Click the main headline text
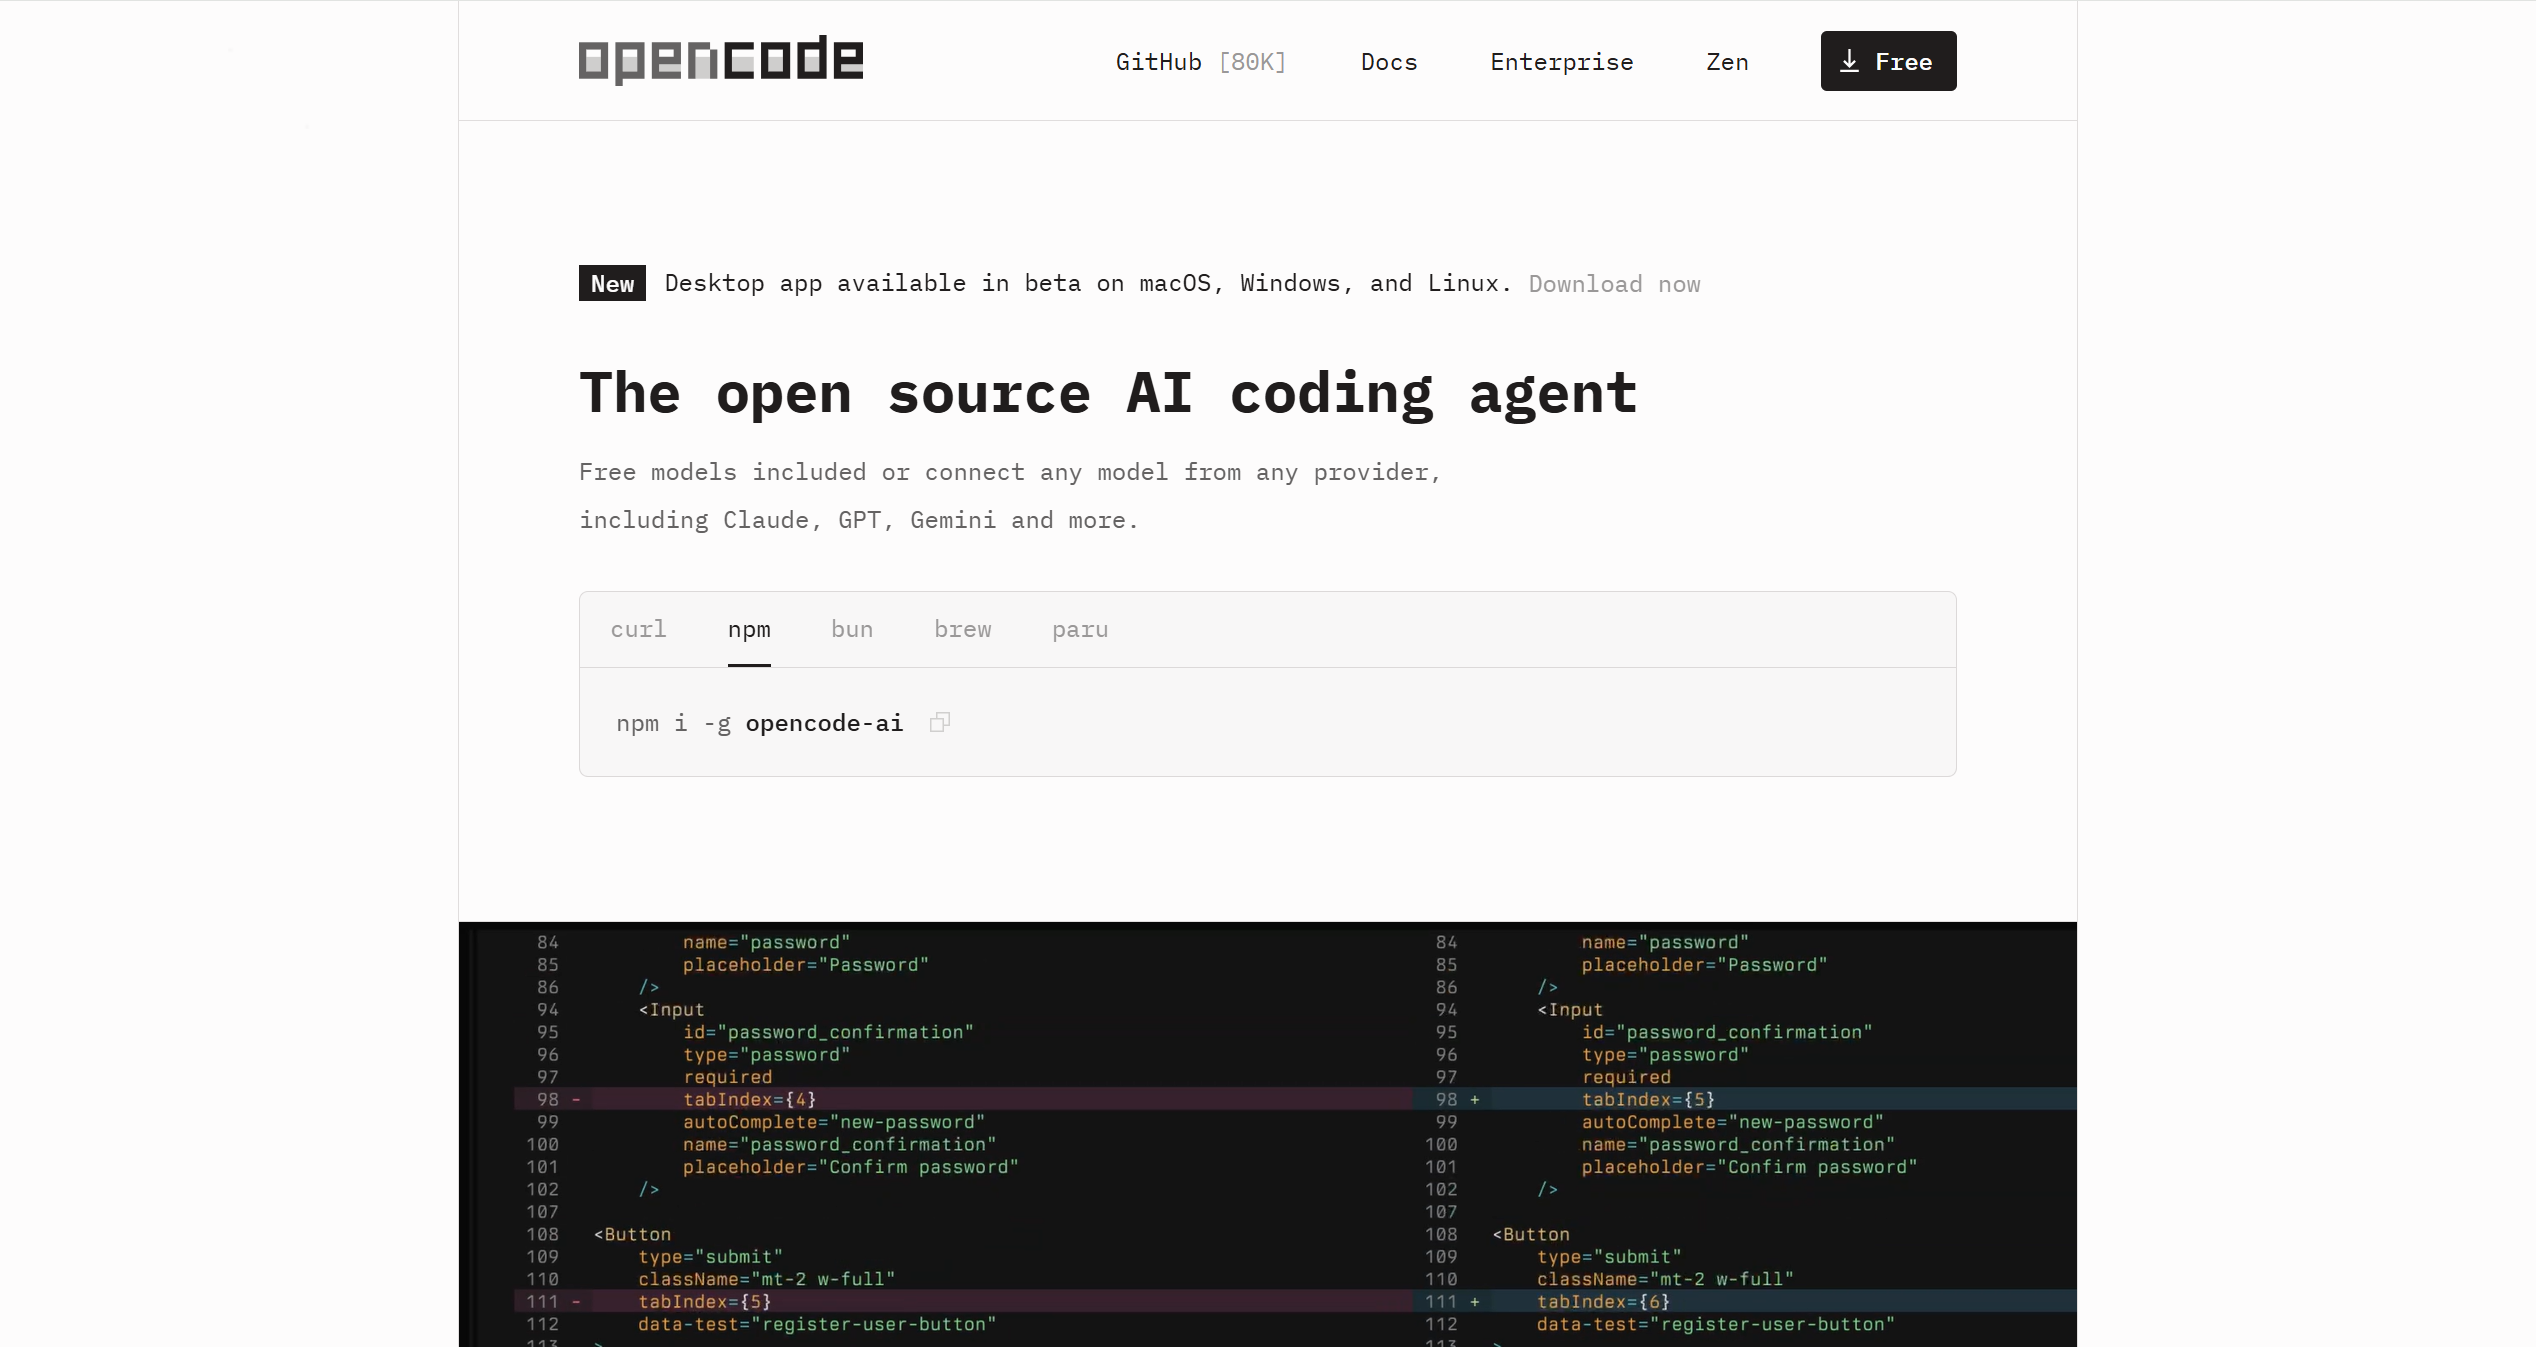The width and height of the screenshot is (2536, 1347). click(1108, 393)
